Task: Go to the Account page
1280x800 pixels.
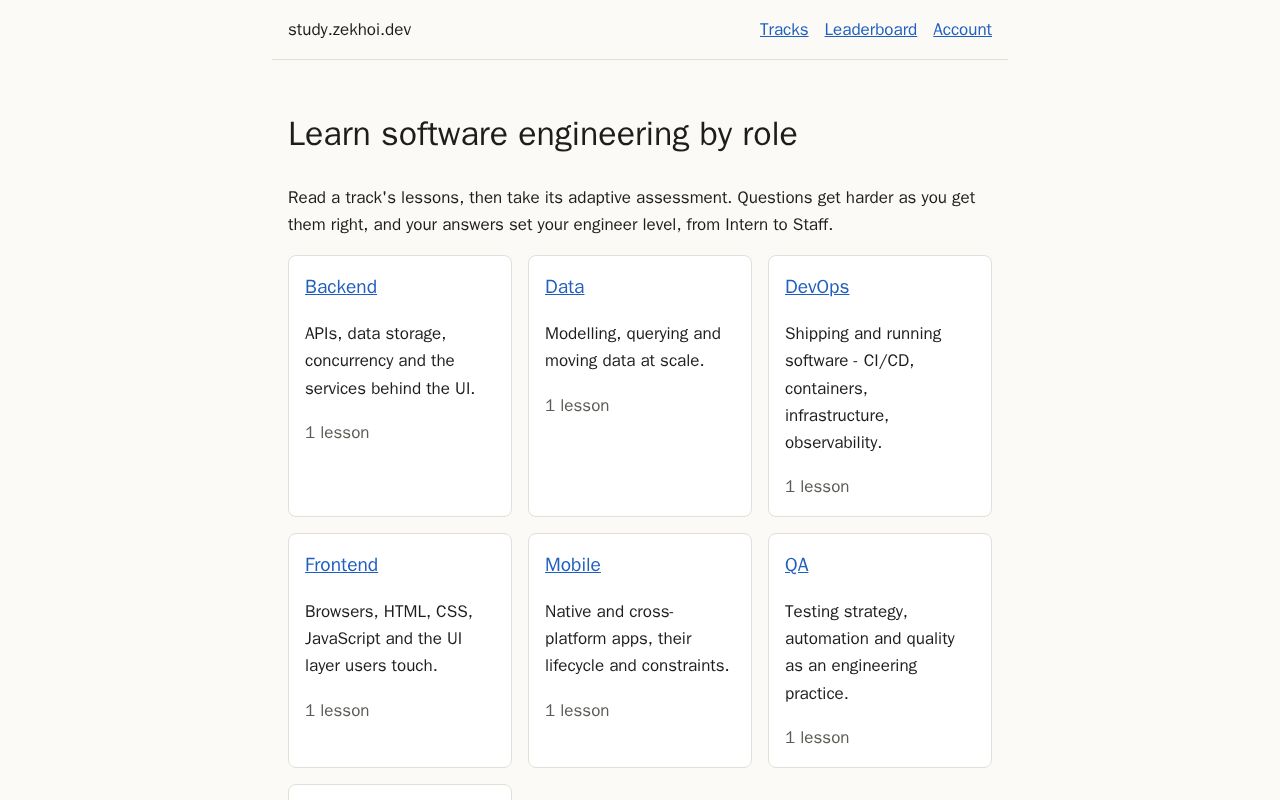Action: [x=962, y=30]
